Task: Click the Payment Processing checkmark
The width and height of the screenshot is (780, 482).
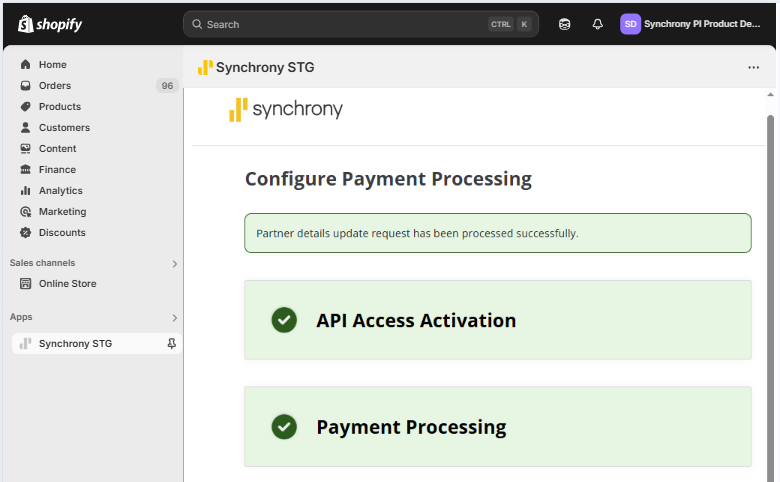Action: click(284, 427)
